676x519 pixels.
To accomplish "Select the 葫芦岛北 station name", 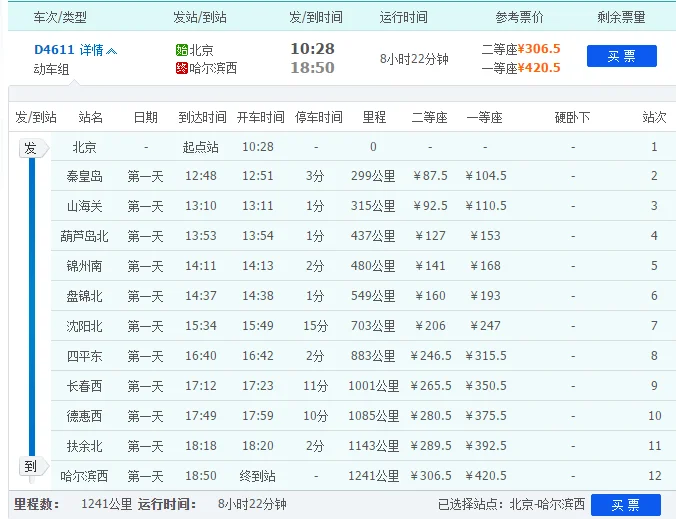I will click(84, 236).
